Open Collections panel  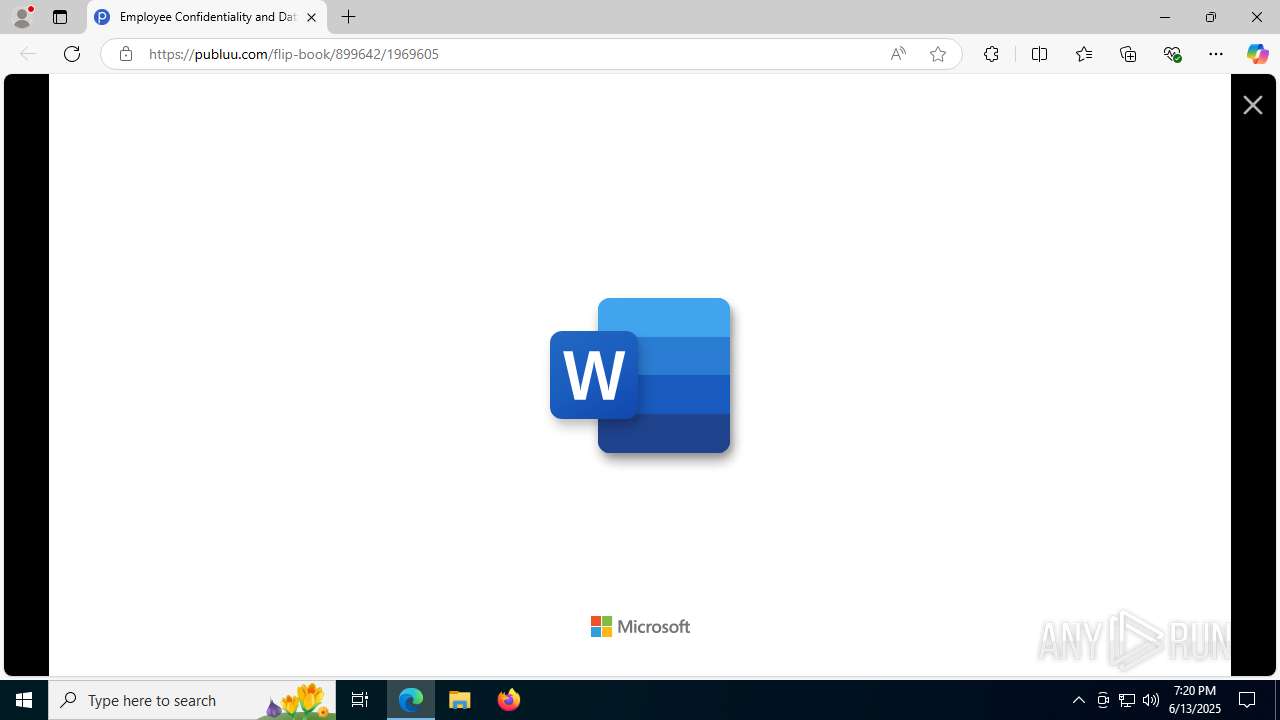(1128, 54)
